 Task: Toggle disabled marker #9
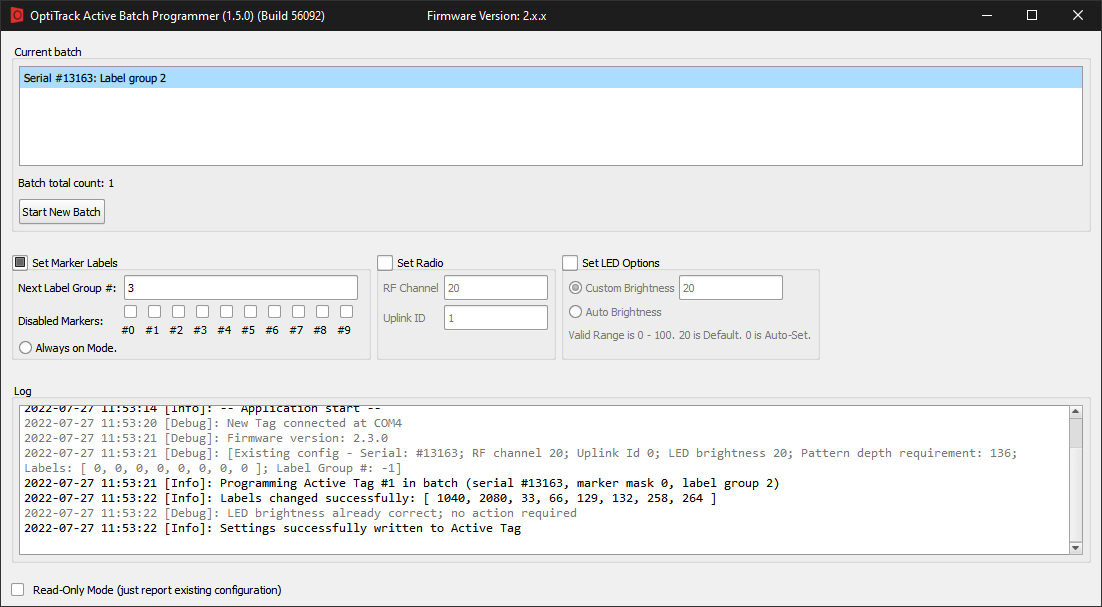[345, 311]
